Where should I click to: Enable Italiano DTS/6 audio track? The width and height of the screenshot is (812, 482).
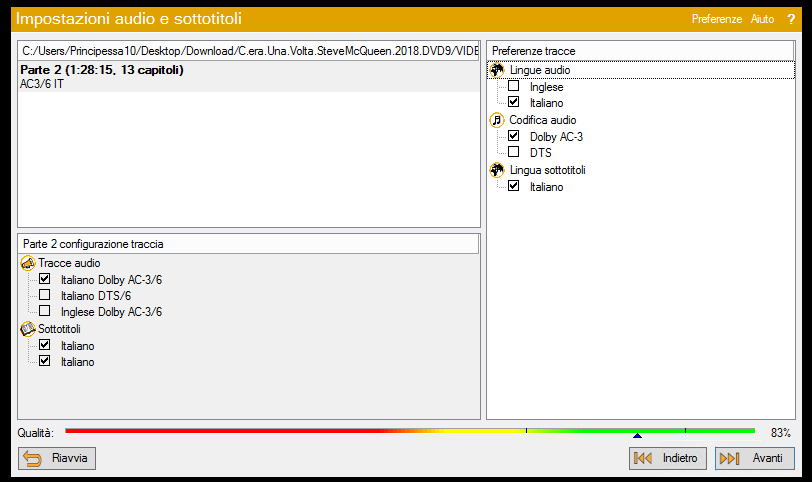point(45,295)
